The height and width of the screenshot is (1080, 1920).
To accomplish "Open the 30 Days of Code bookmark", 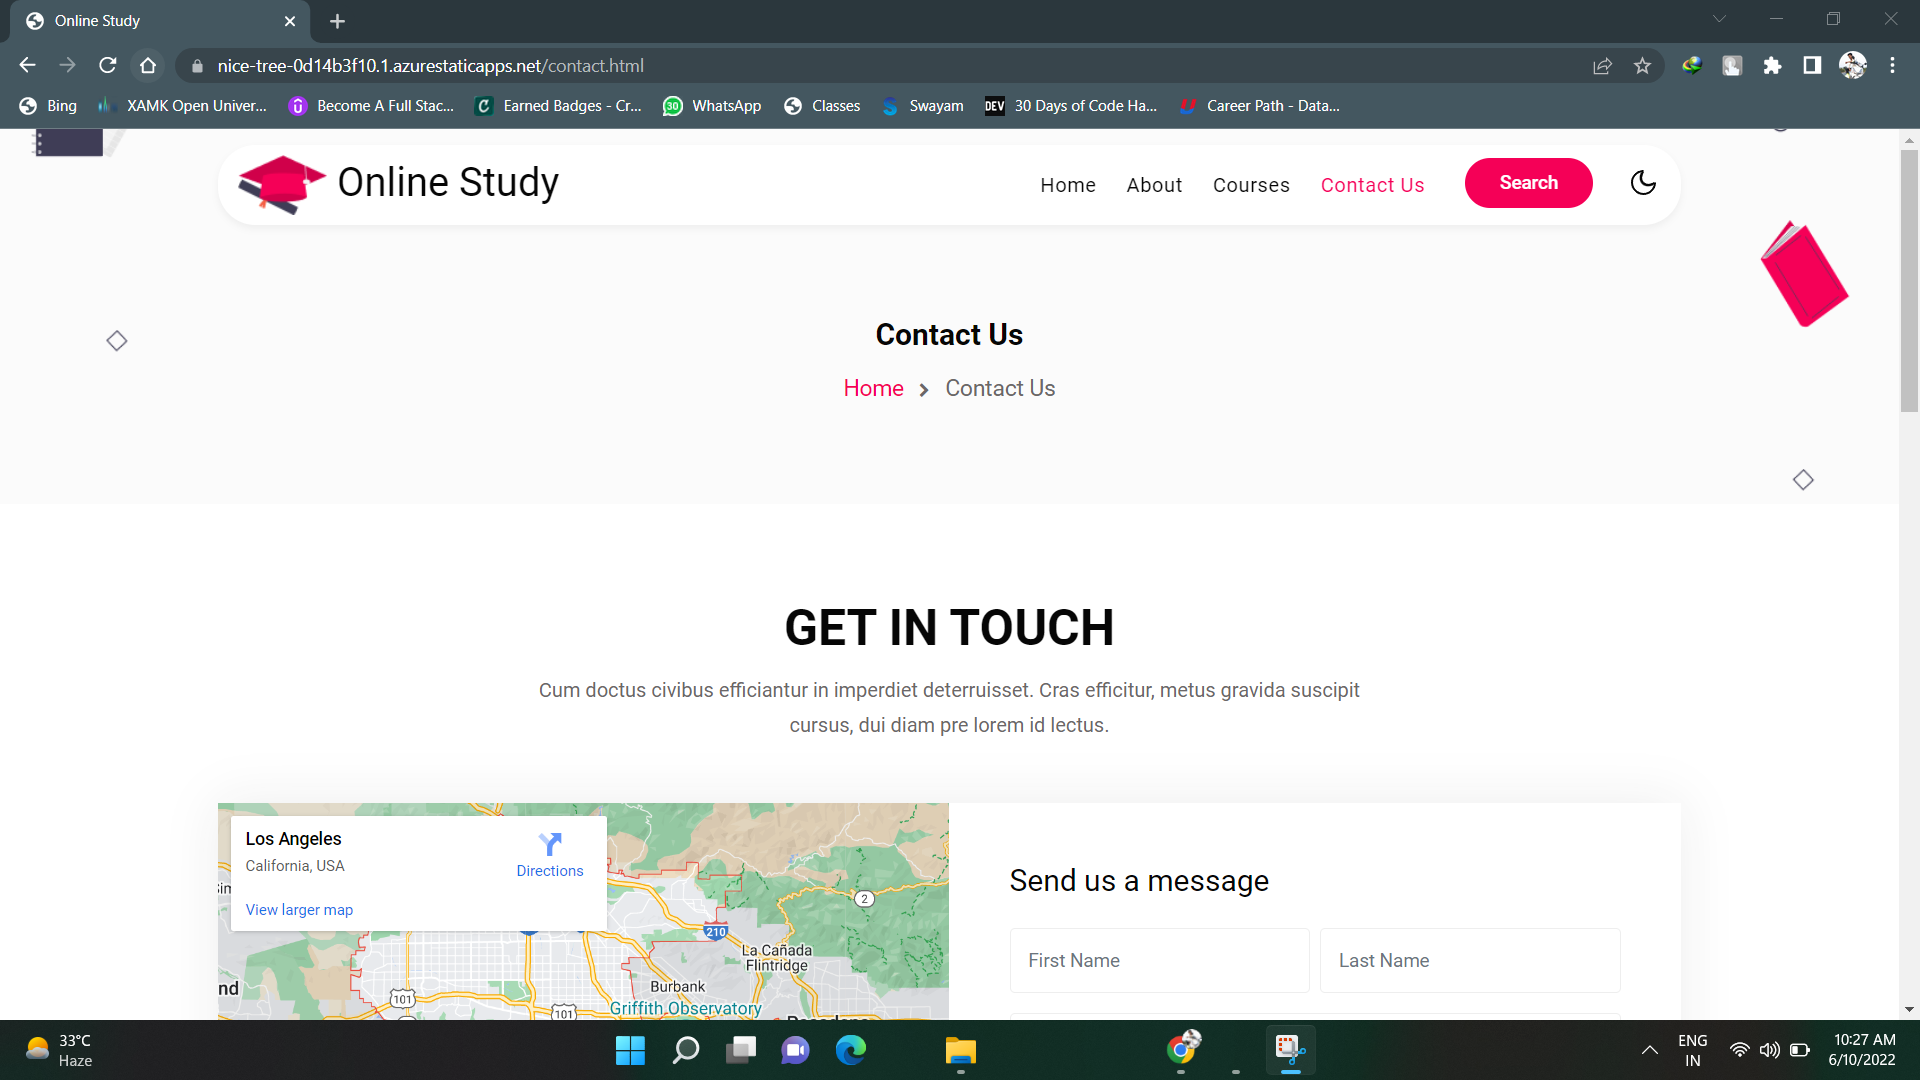I will 1071,106.
